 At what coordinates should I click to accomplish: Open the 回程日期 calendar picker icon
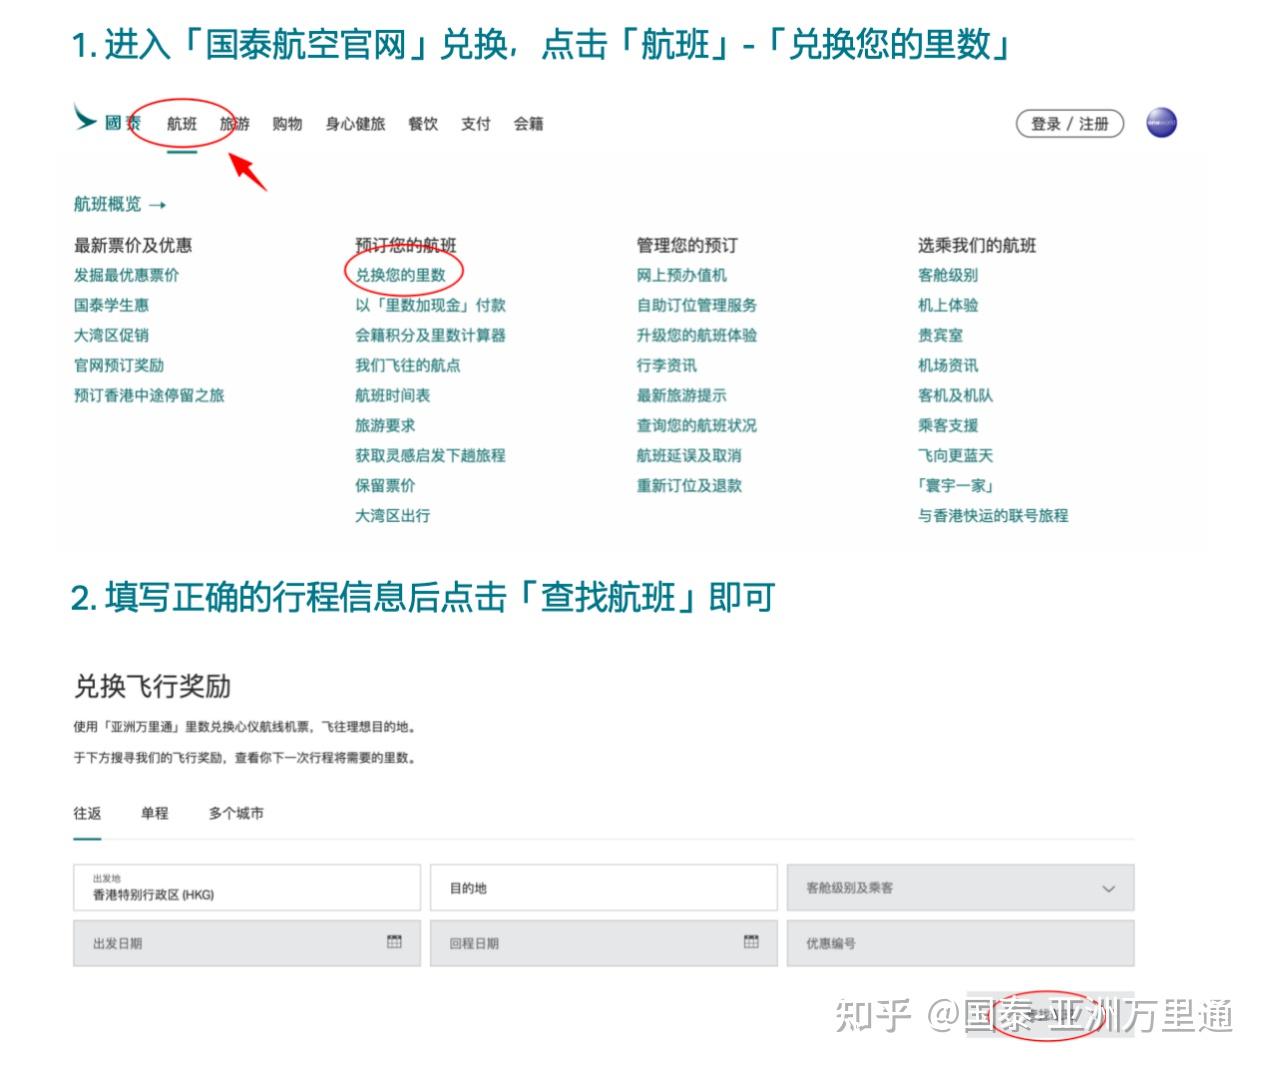(x=751, y=941)
